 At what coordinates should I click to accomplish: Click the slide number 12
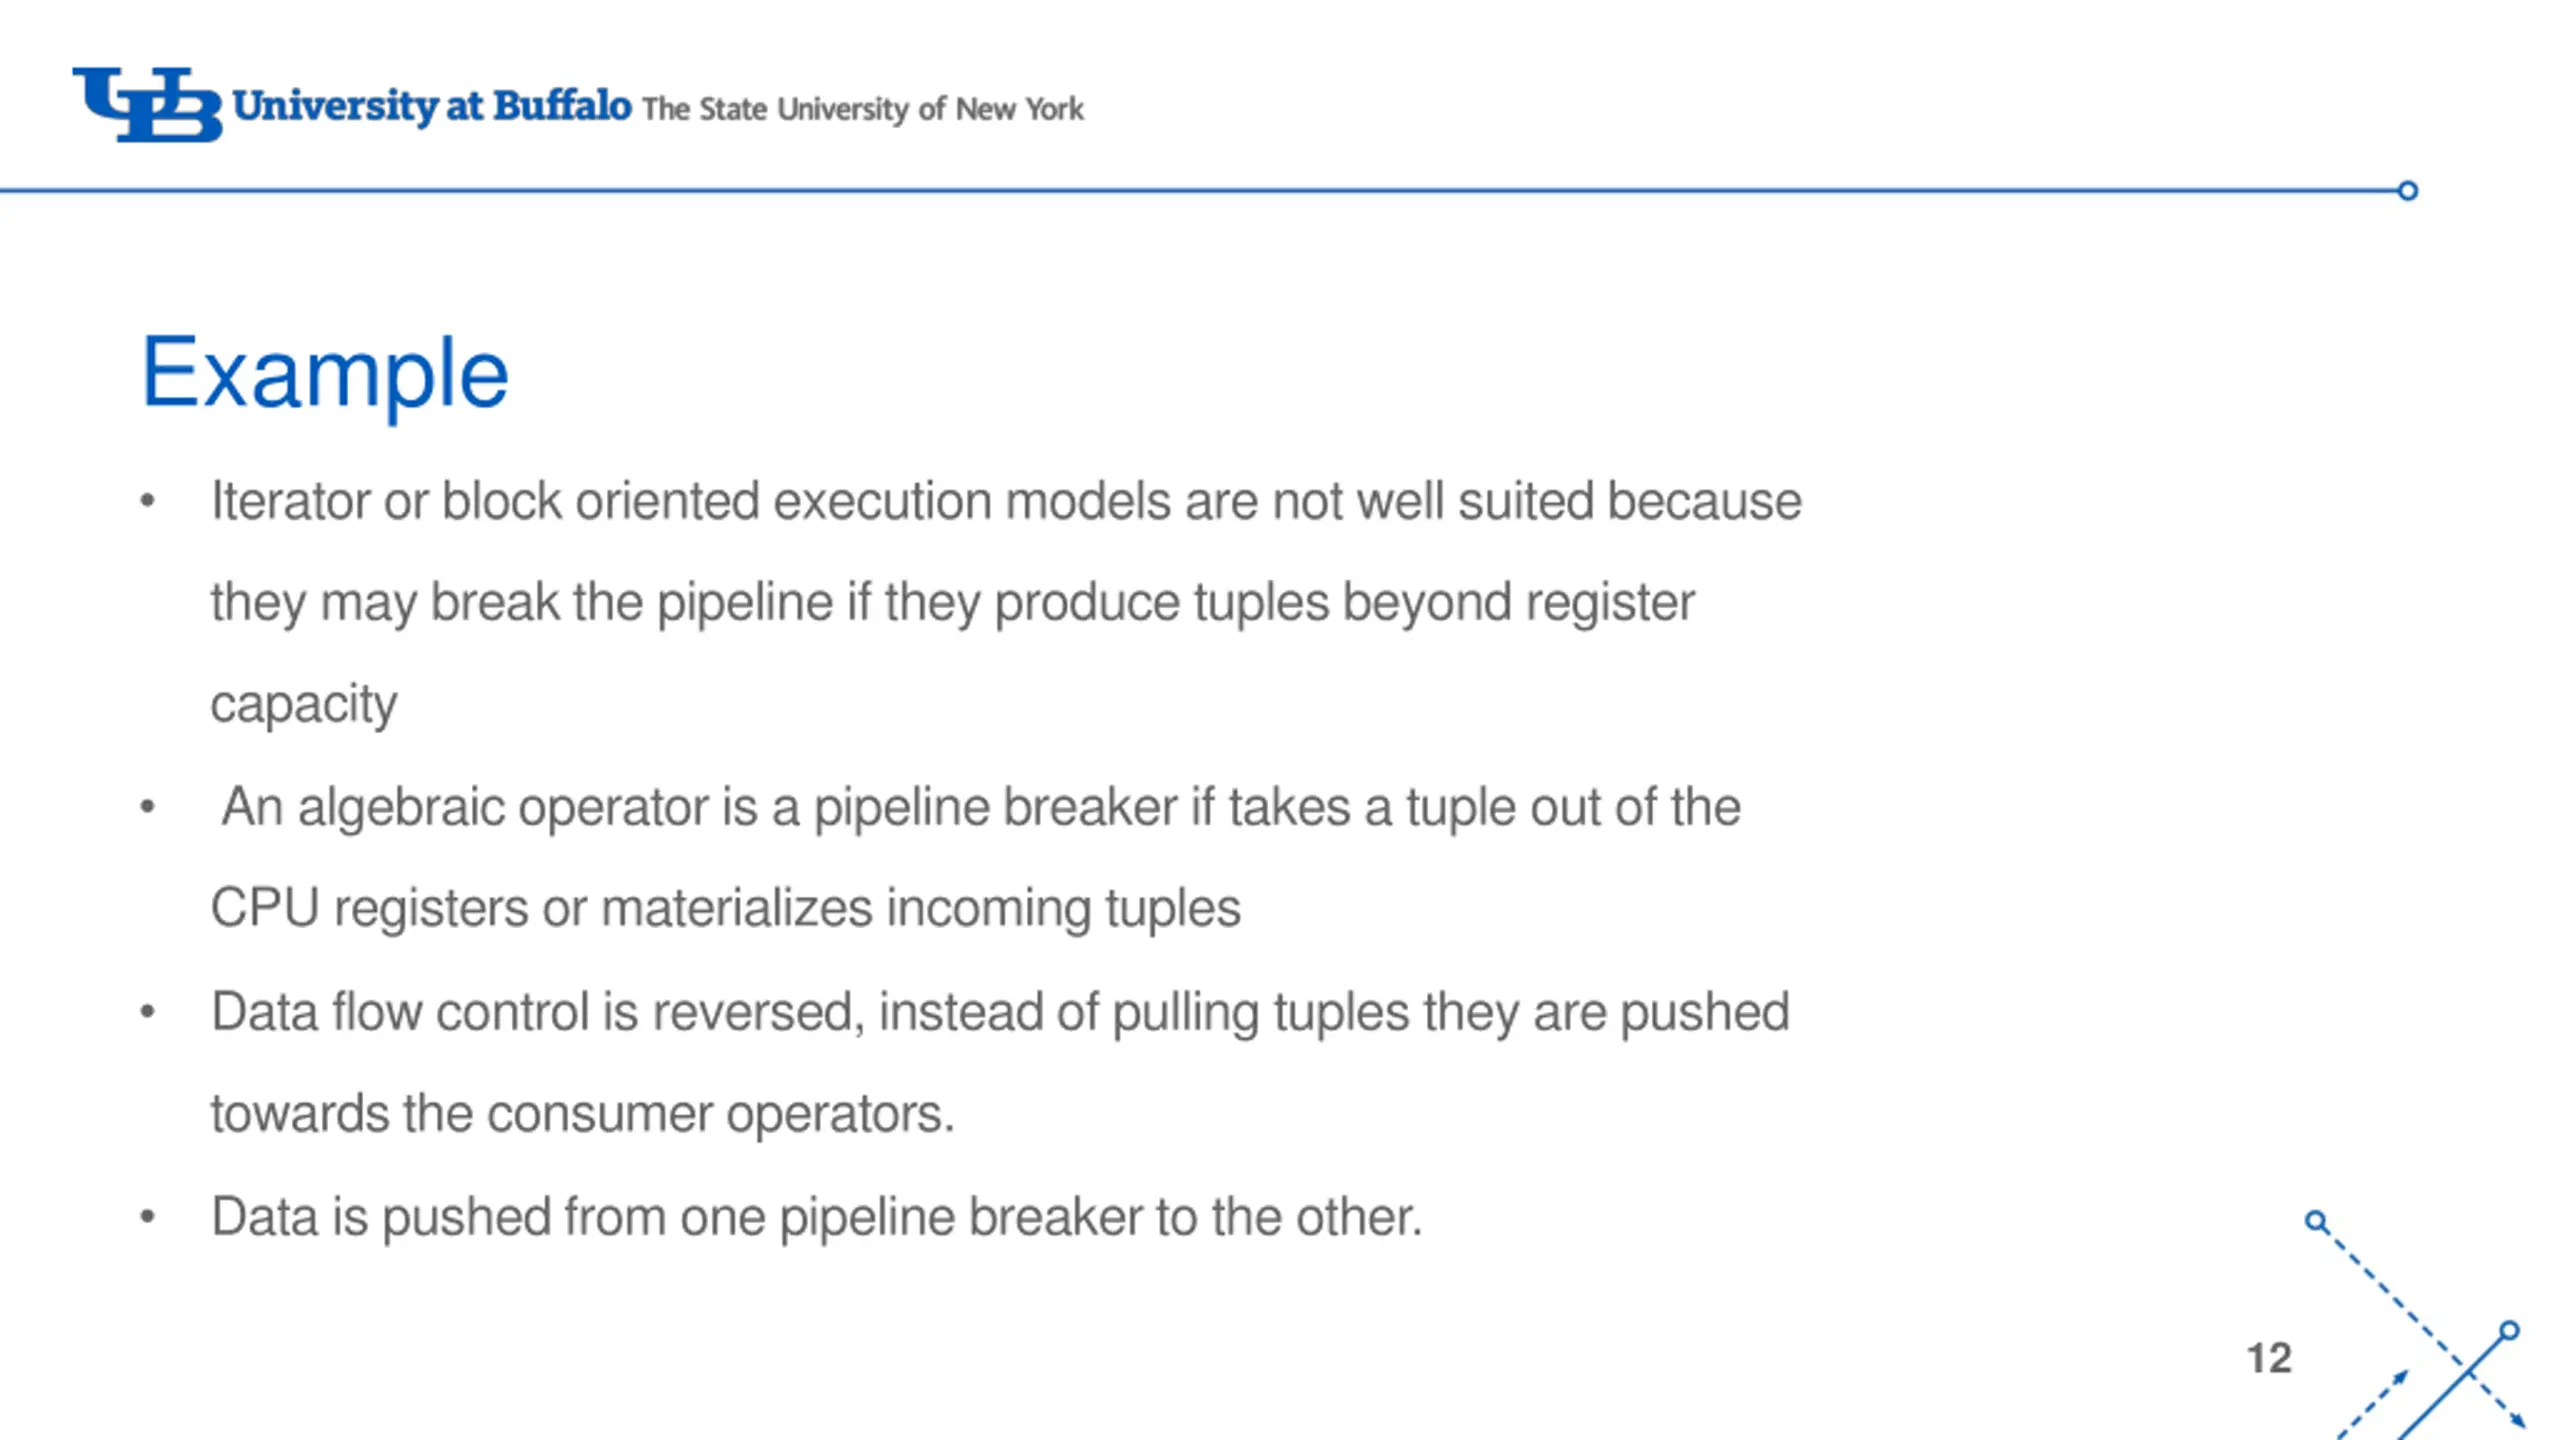2269,1358
